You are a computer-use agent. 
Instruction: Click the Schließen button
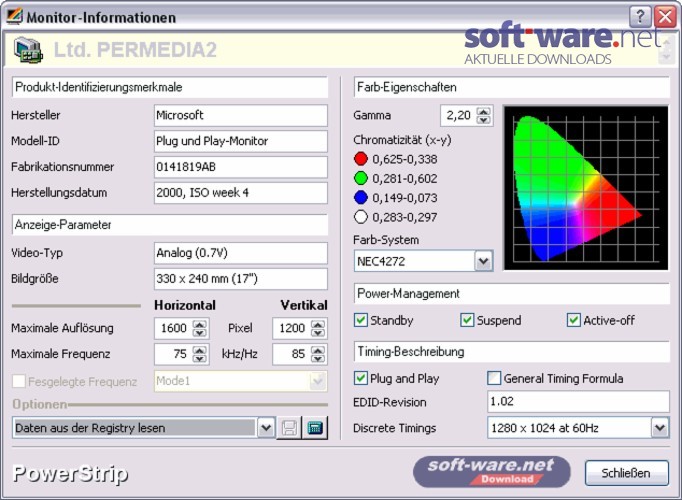pos(626,473)
